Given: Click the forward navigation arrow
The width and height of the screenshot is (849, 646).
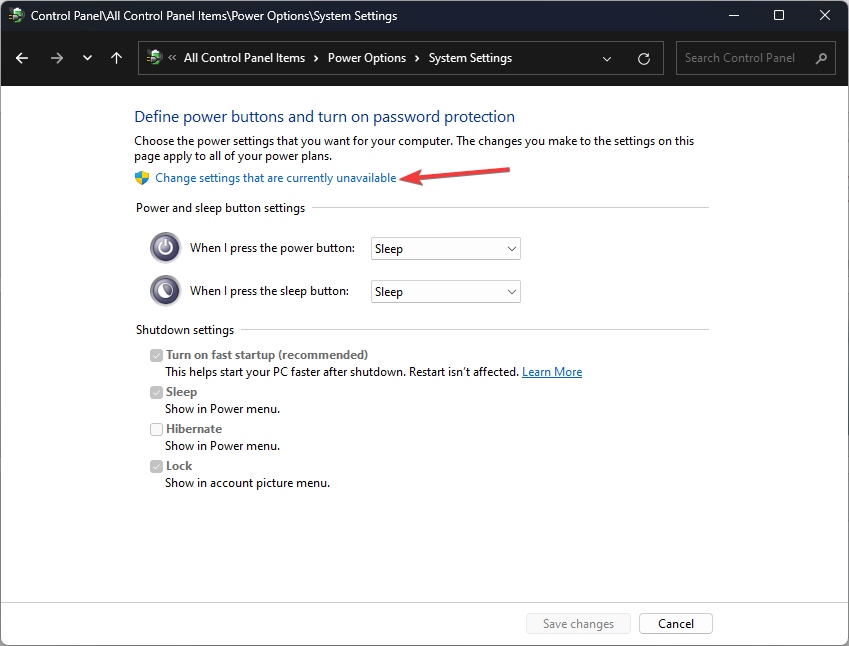Looking at the screenshot, I should click(x=57, y=58).
